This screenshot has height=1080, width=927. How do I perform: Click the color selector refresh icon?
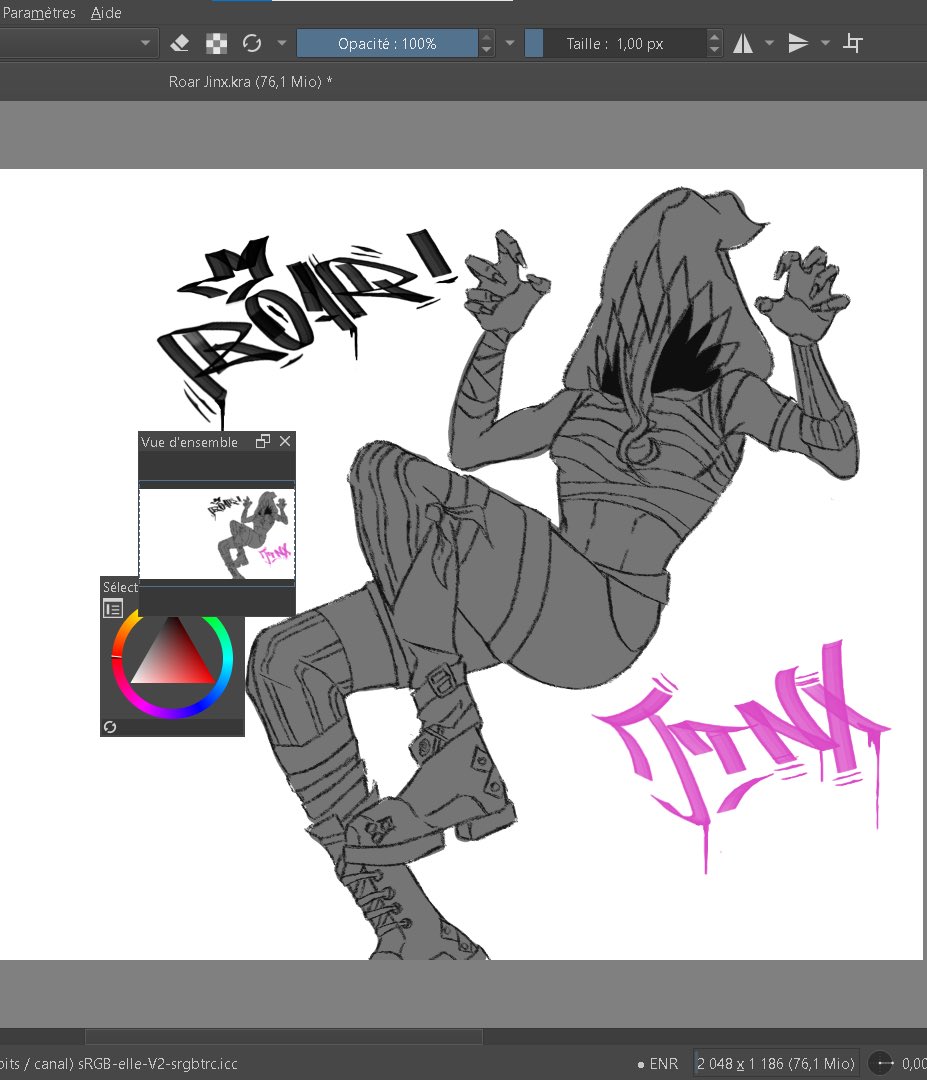(110, 727)
